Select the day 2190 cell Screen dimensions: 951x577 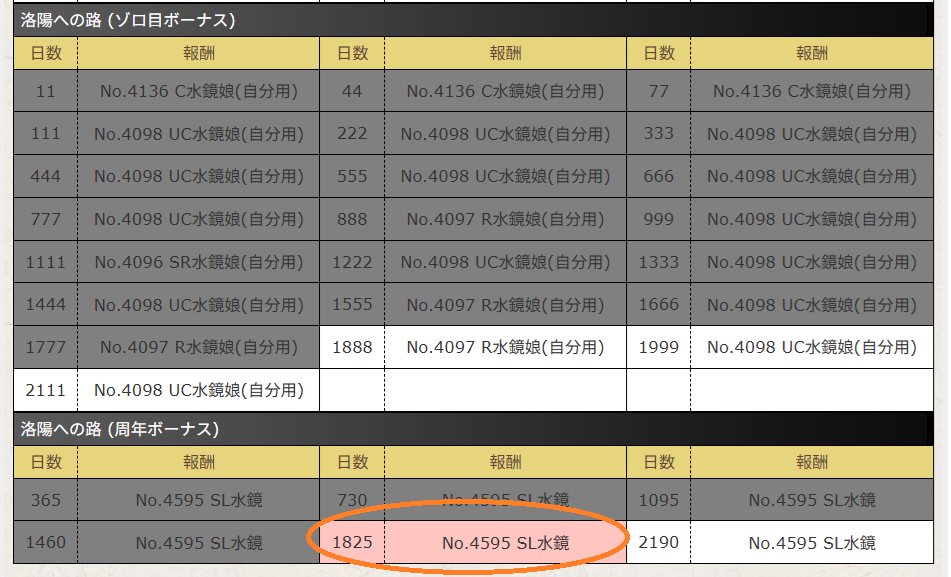658,543
